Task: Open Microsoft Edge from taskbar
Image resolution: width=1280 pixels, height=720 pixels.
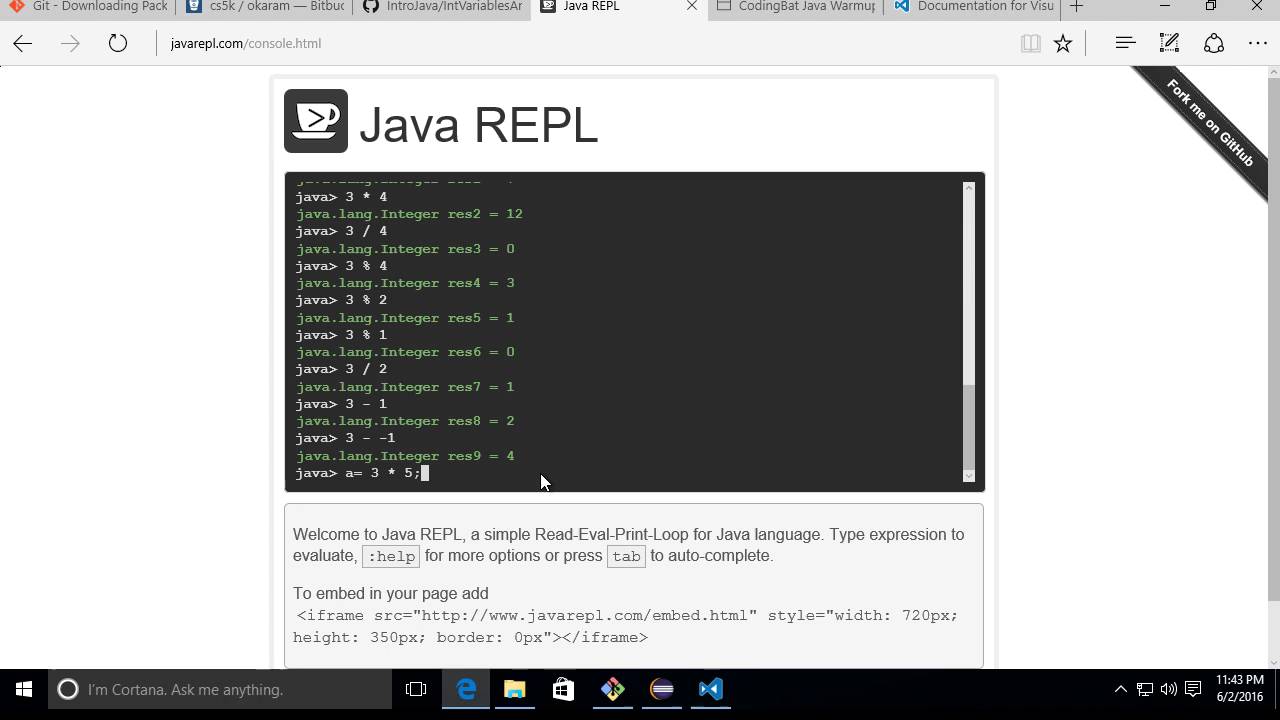Action: [466, 689]
